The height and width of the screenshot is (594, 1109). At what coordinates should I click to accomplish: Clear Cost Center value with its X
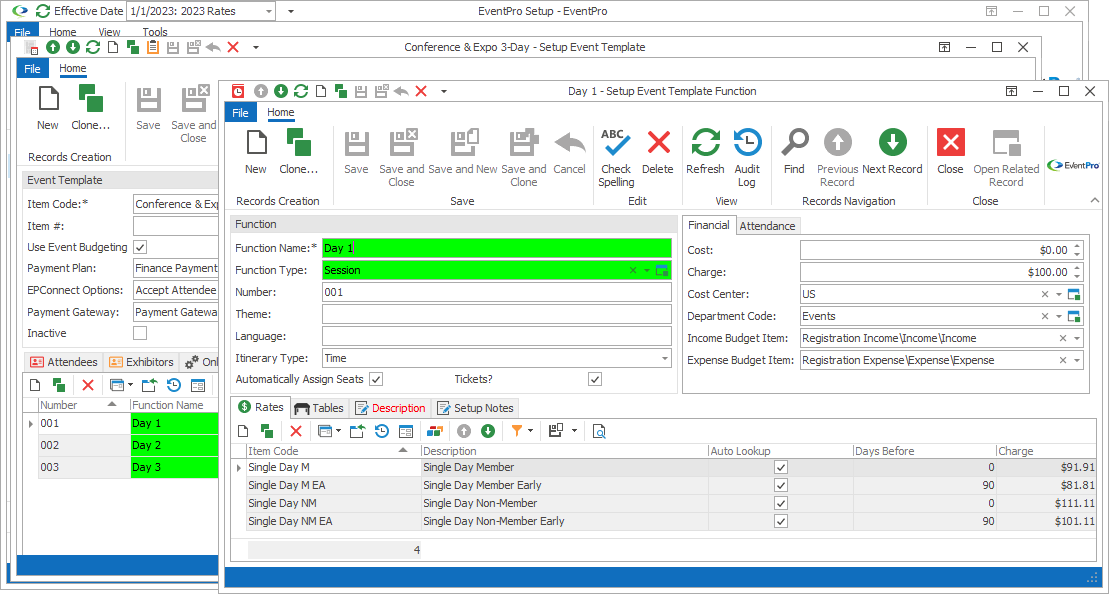click(x=1045, y=294)
